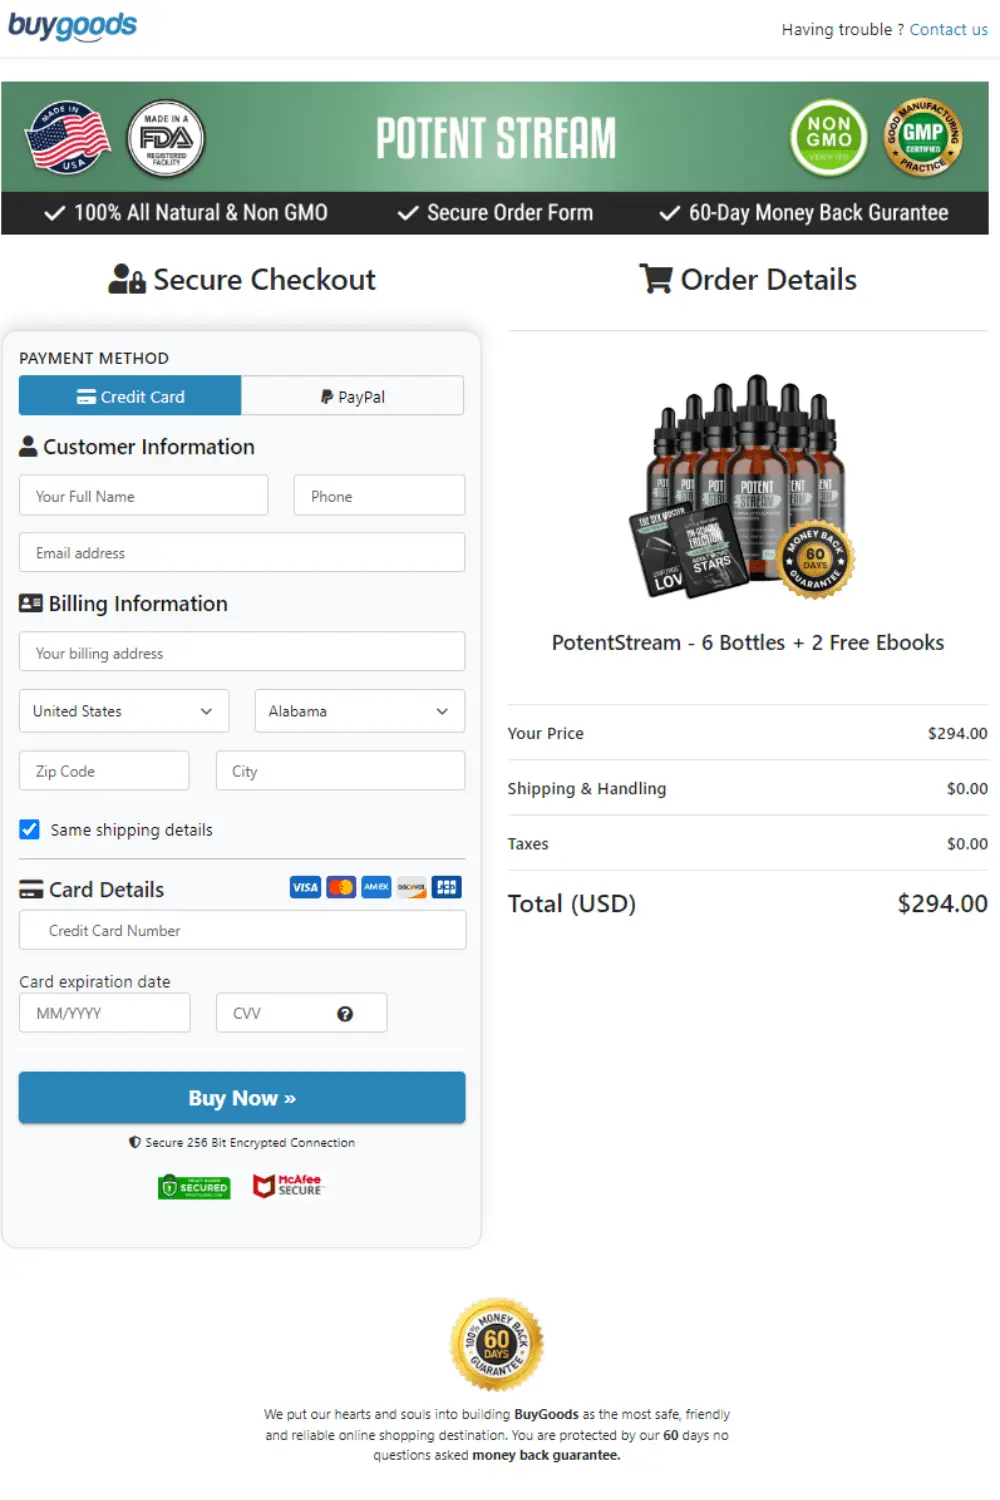Uncheck Same shipping details
Screen dimensions: 1000x1500
tap(29, 829)
